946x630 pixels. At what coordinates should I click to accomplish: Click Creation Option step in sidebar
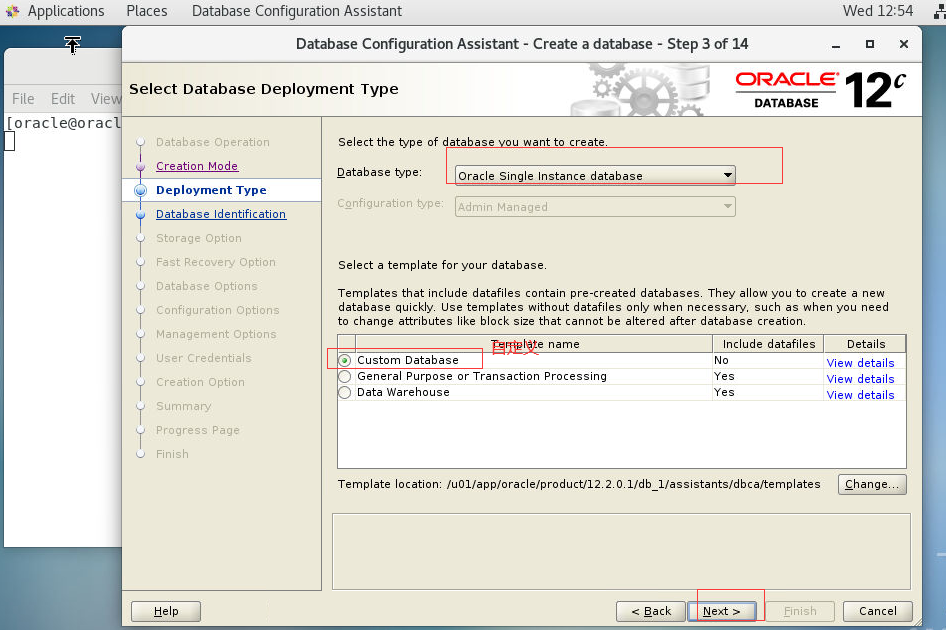[200, 382]
